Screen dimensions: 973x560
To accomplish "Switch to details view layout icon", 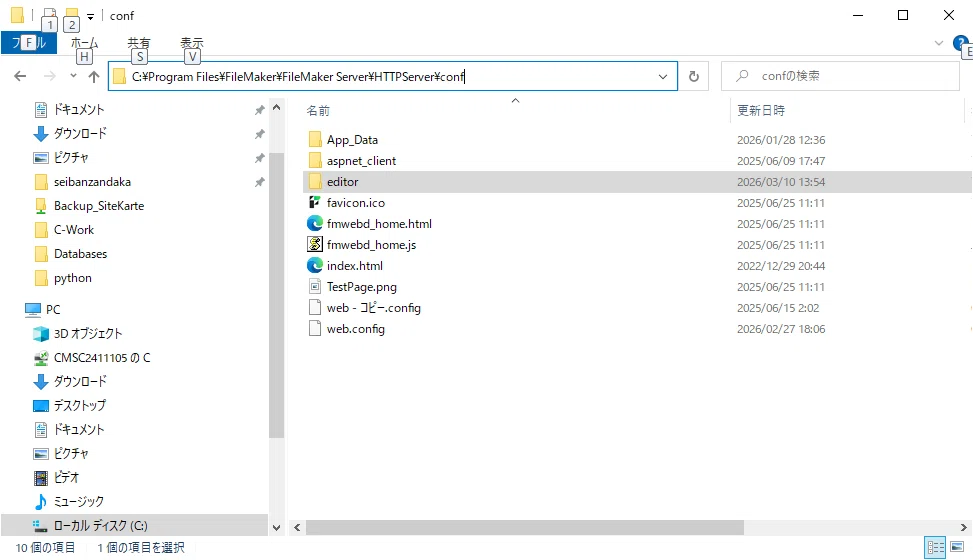I will pos(935,548).
